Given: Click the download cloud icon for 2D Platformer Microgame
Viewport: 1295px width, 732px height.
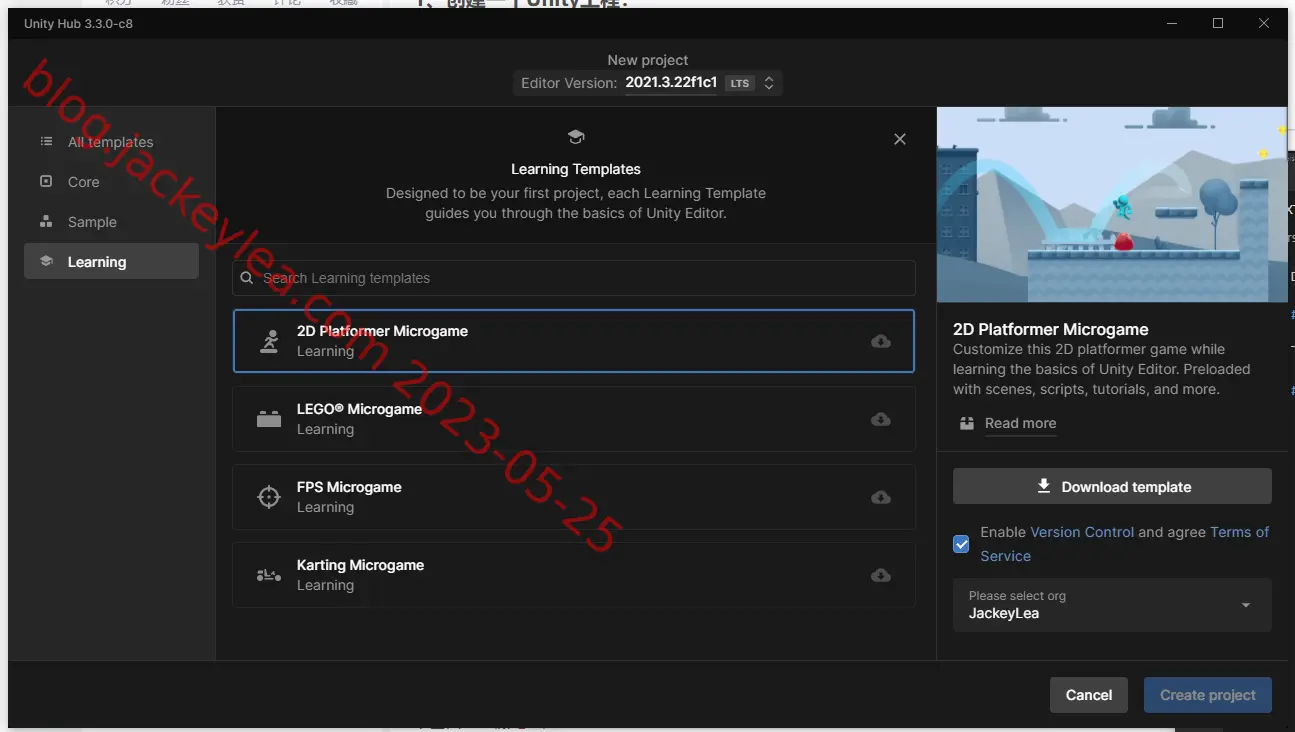Looking at the screenshot, I should tap(881, 341).
